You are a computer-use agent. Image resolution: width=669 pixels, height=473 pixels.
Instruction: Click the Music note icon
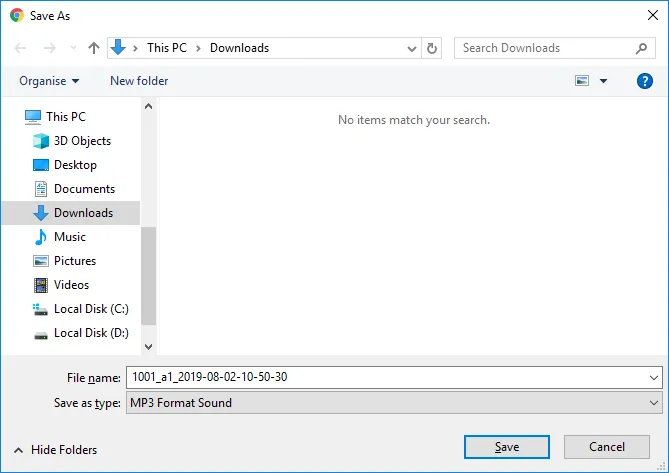pyautogui.click(x=41, y=237)
